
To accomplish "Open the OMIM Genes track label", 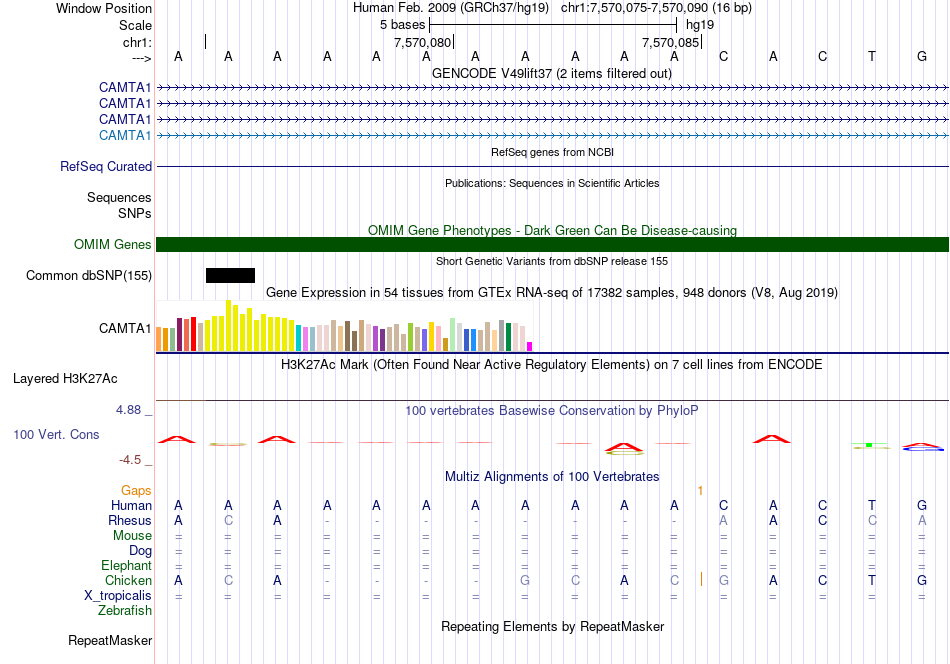I will 113,244.
